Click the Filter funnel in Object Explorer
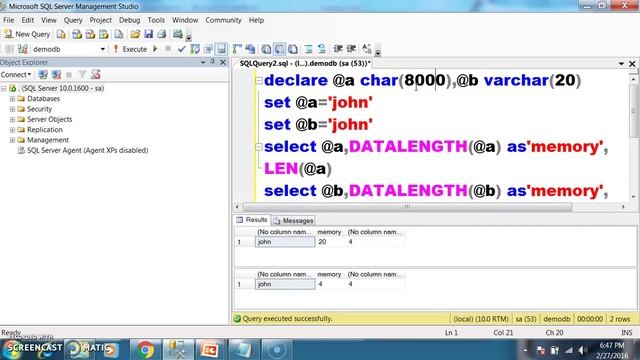640x360 pixels. point(82,74)
